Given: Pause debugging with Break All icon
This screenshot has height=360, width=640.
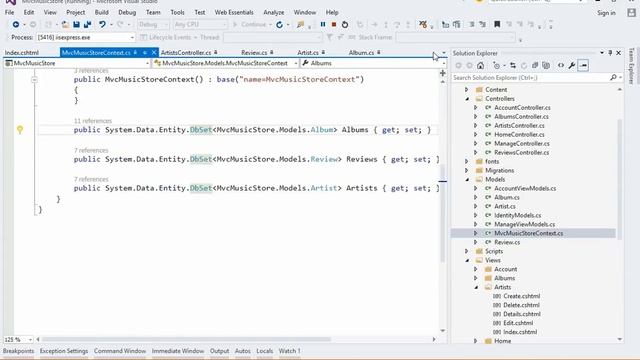Looking at the screenshot, I should (x=323, y=24).
